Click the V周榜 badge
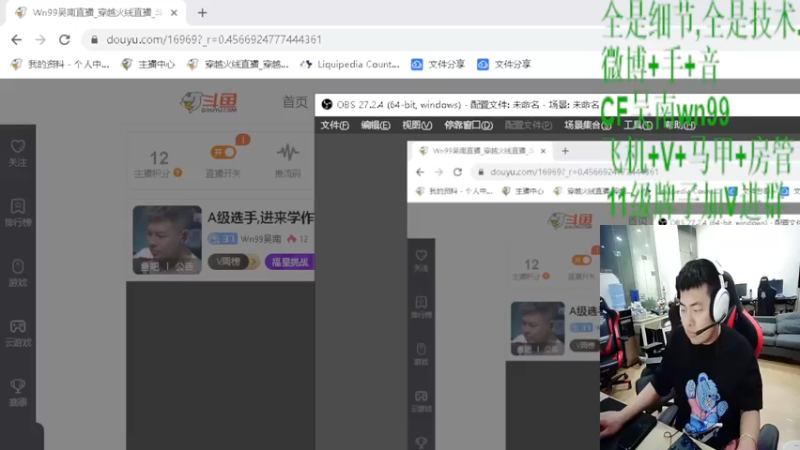This screenshot has height=450, width=800. click(x=233, y=262)
